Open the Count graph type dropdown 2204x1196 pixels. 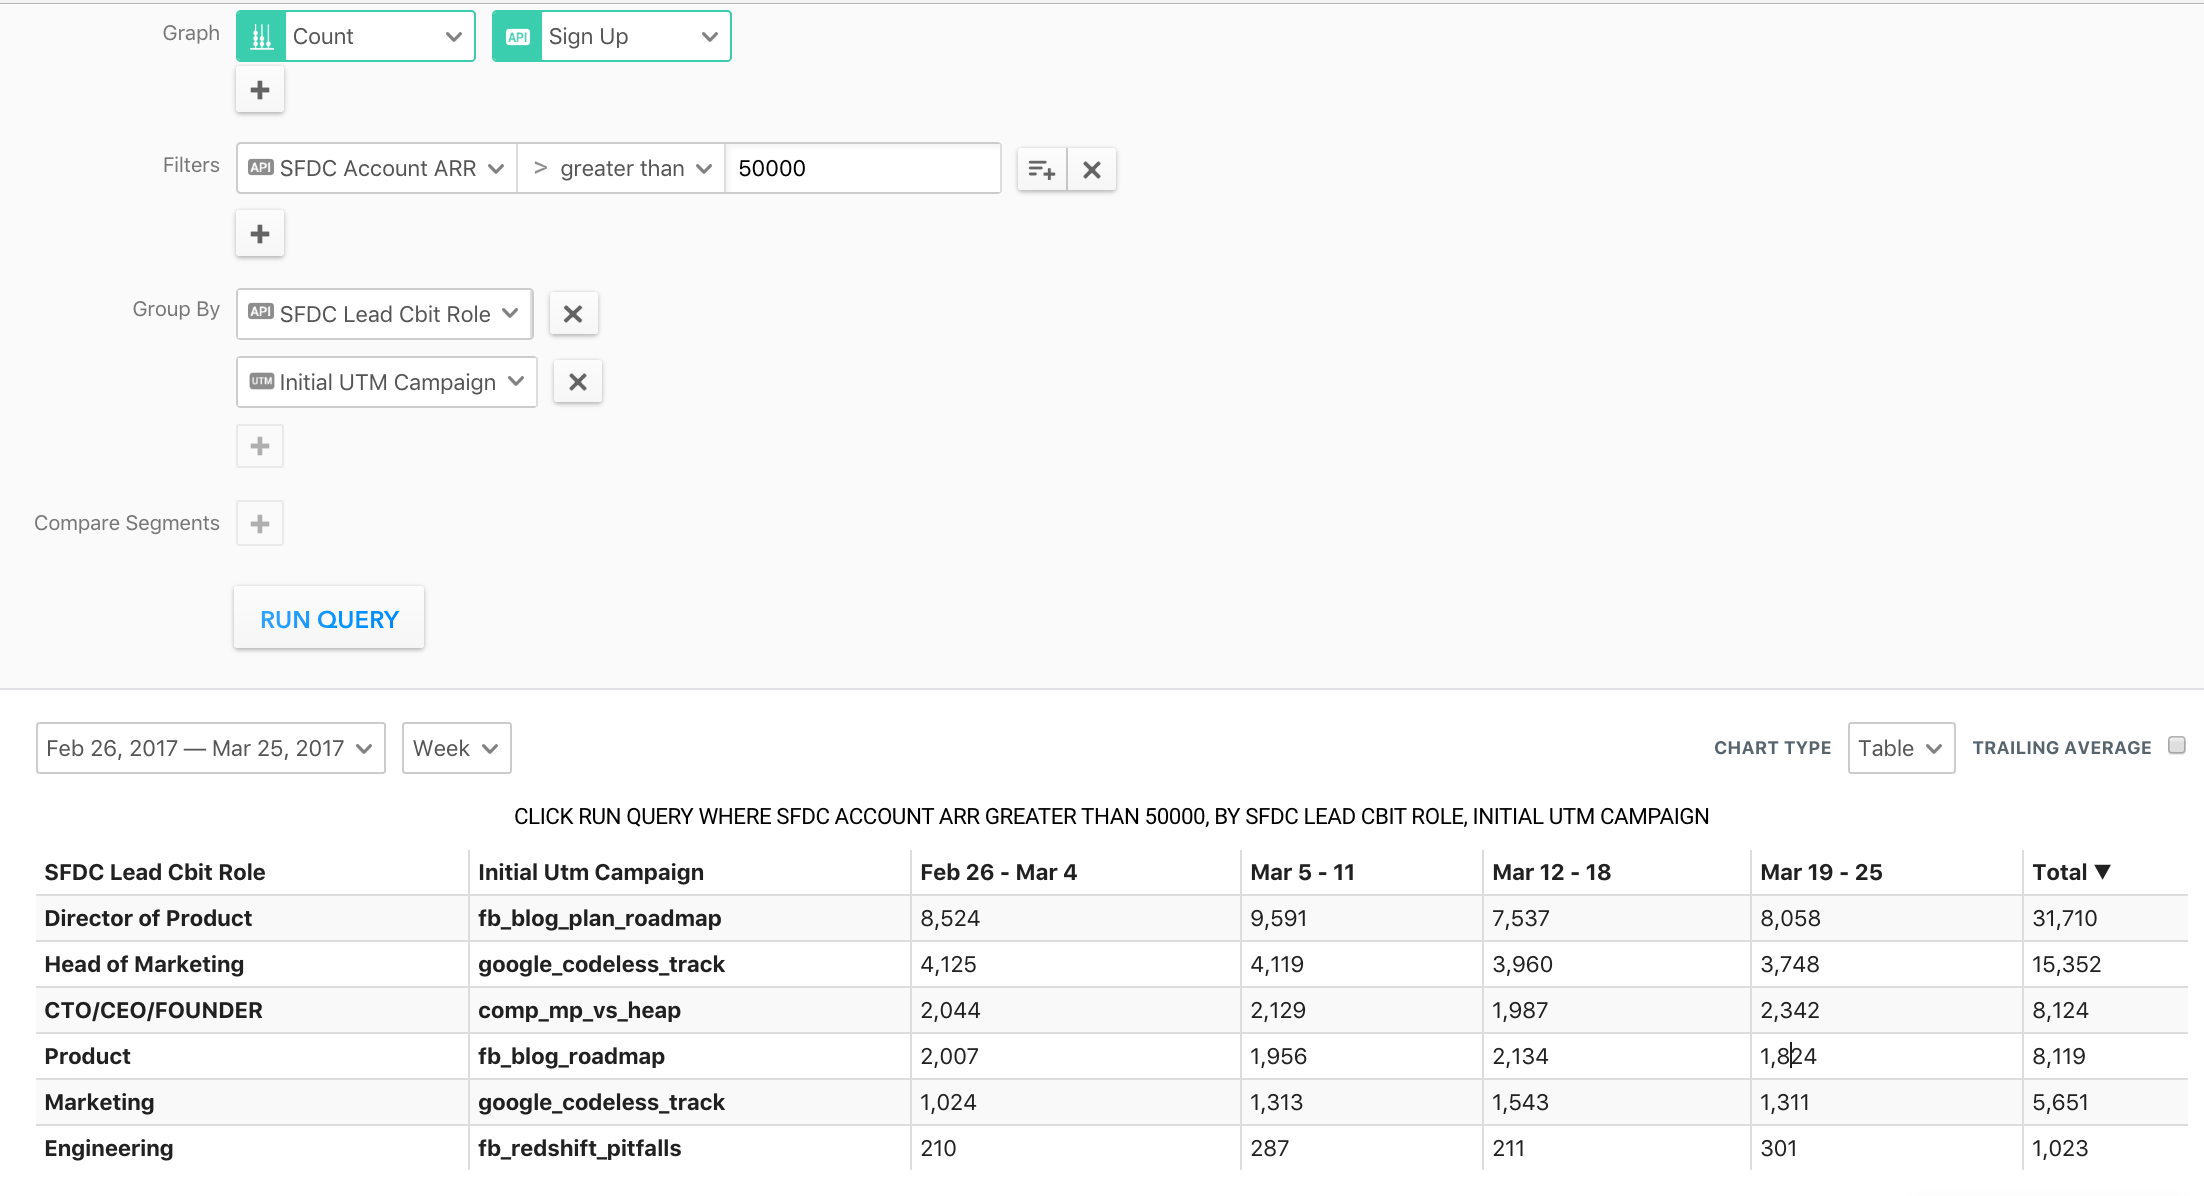pos(356,37)
